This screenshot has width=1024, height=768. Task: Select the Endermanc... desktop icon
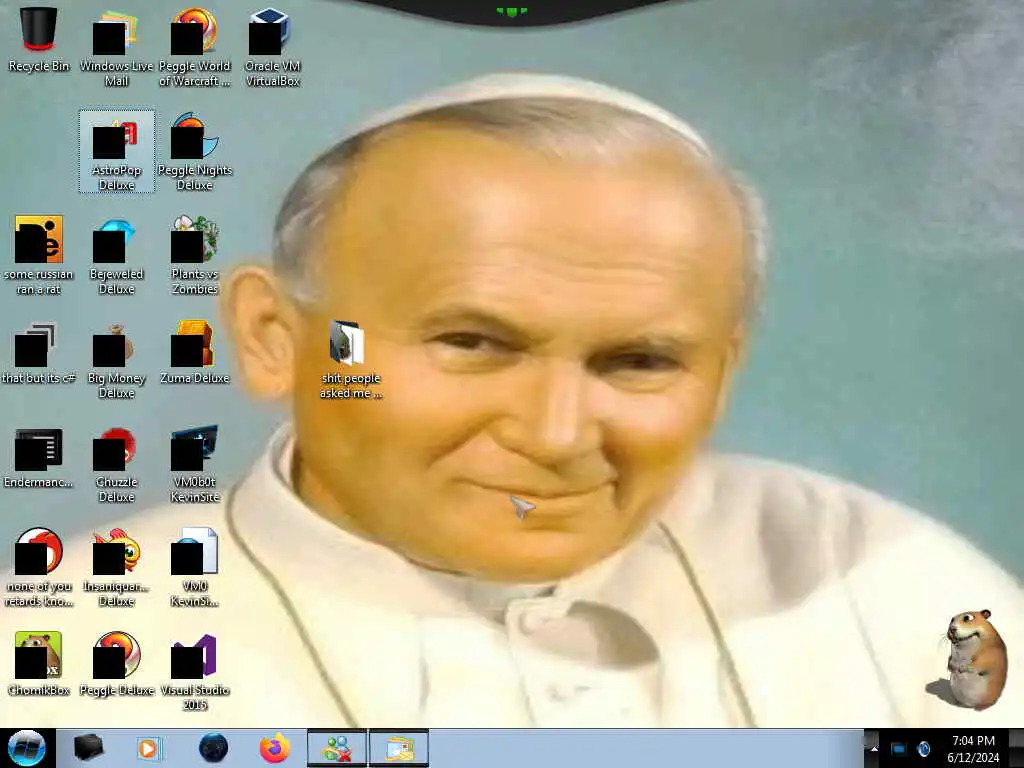tap(39, 457)
